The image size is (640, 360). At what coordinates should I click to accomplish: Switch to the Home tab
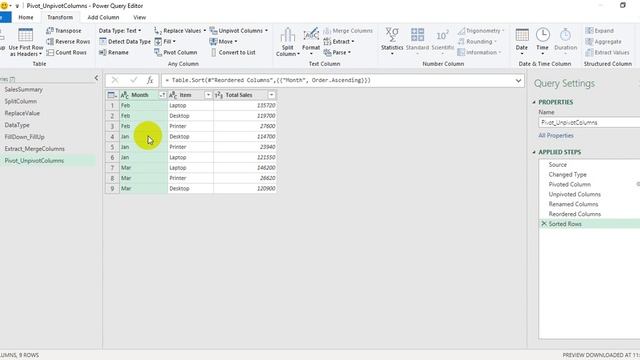(x=26, y=17)
